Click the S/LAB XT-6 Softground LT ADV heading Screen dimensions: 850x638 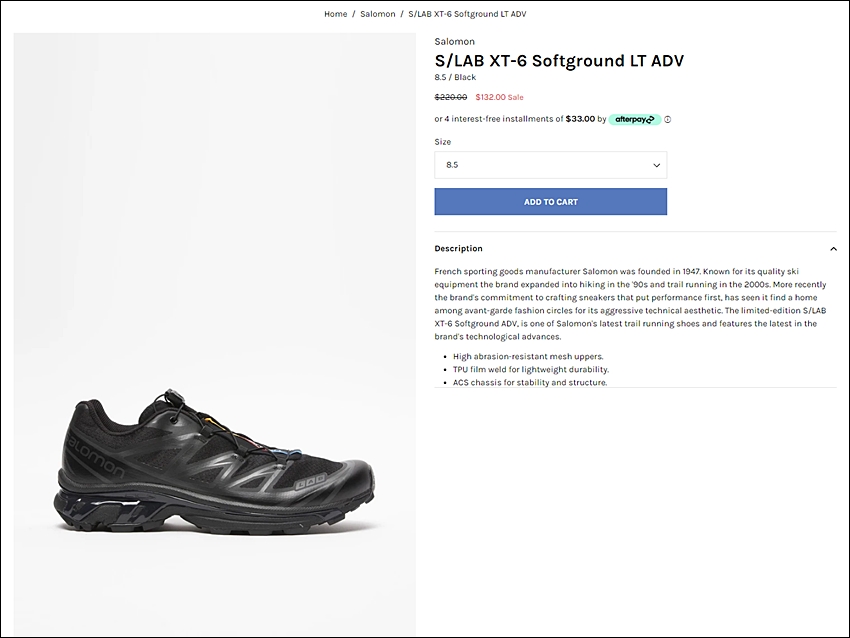(559, 60)
